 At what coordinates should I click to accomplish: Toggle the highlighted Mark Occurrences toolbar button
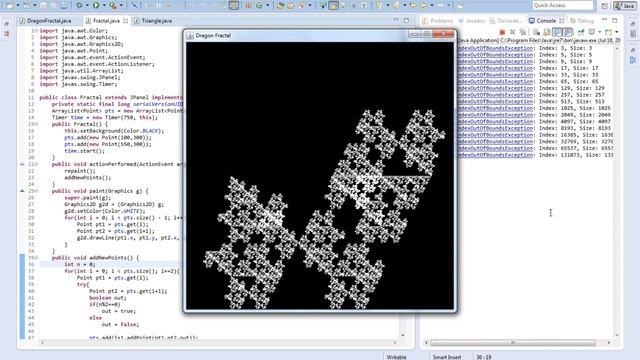pos(333,5)
